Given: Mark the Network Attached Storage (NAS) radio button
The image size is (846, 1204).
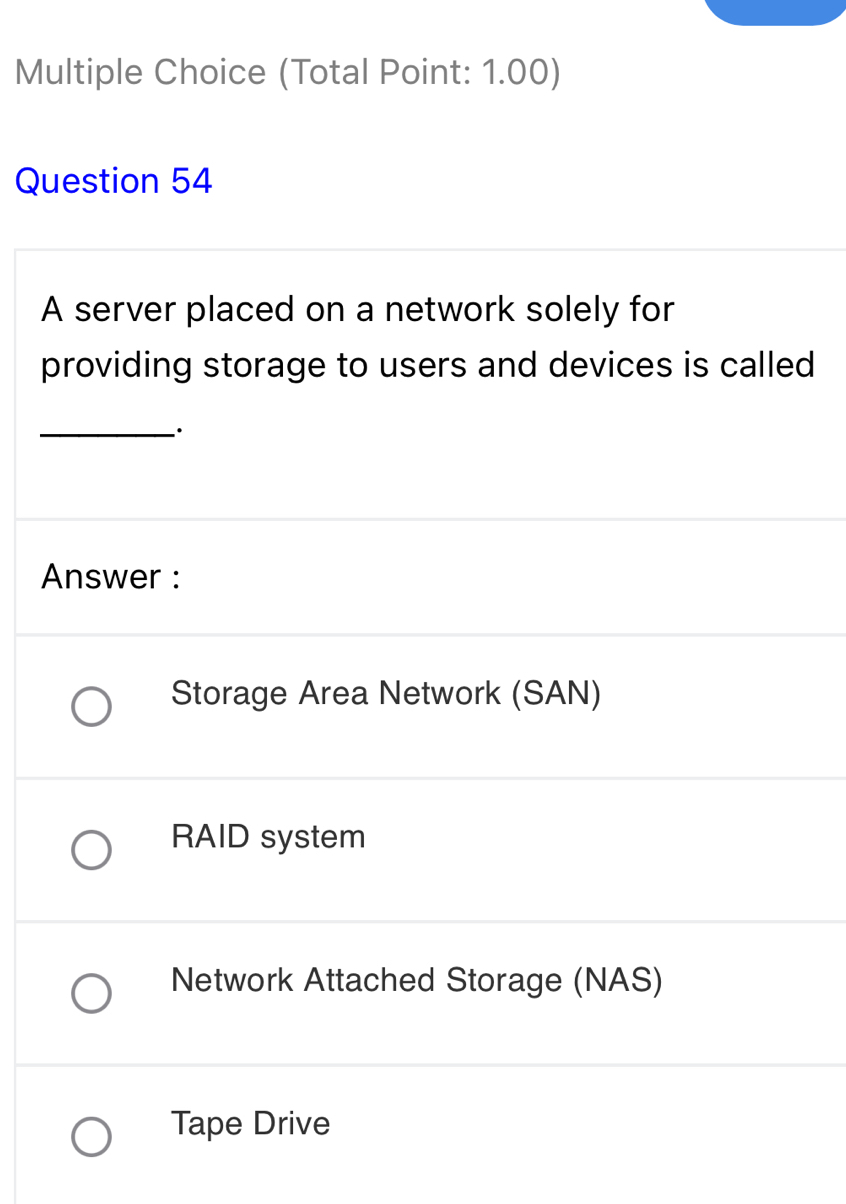Looking at the screenshot, I should coord(91,994).
